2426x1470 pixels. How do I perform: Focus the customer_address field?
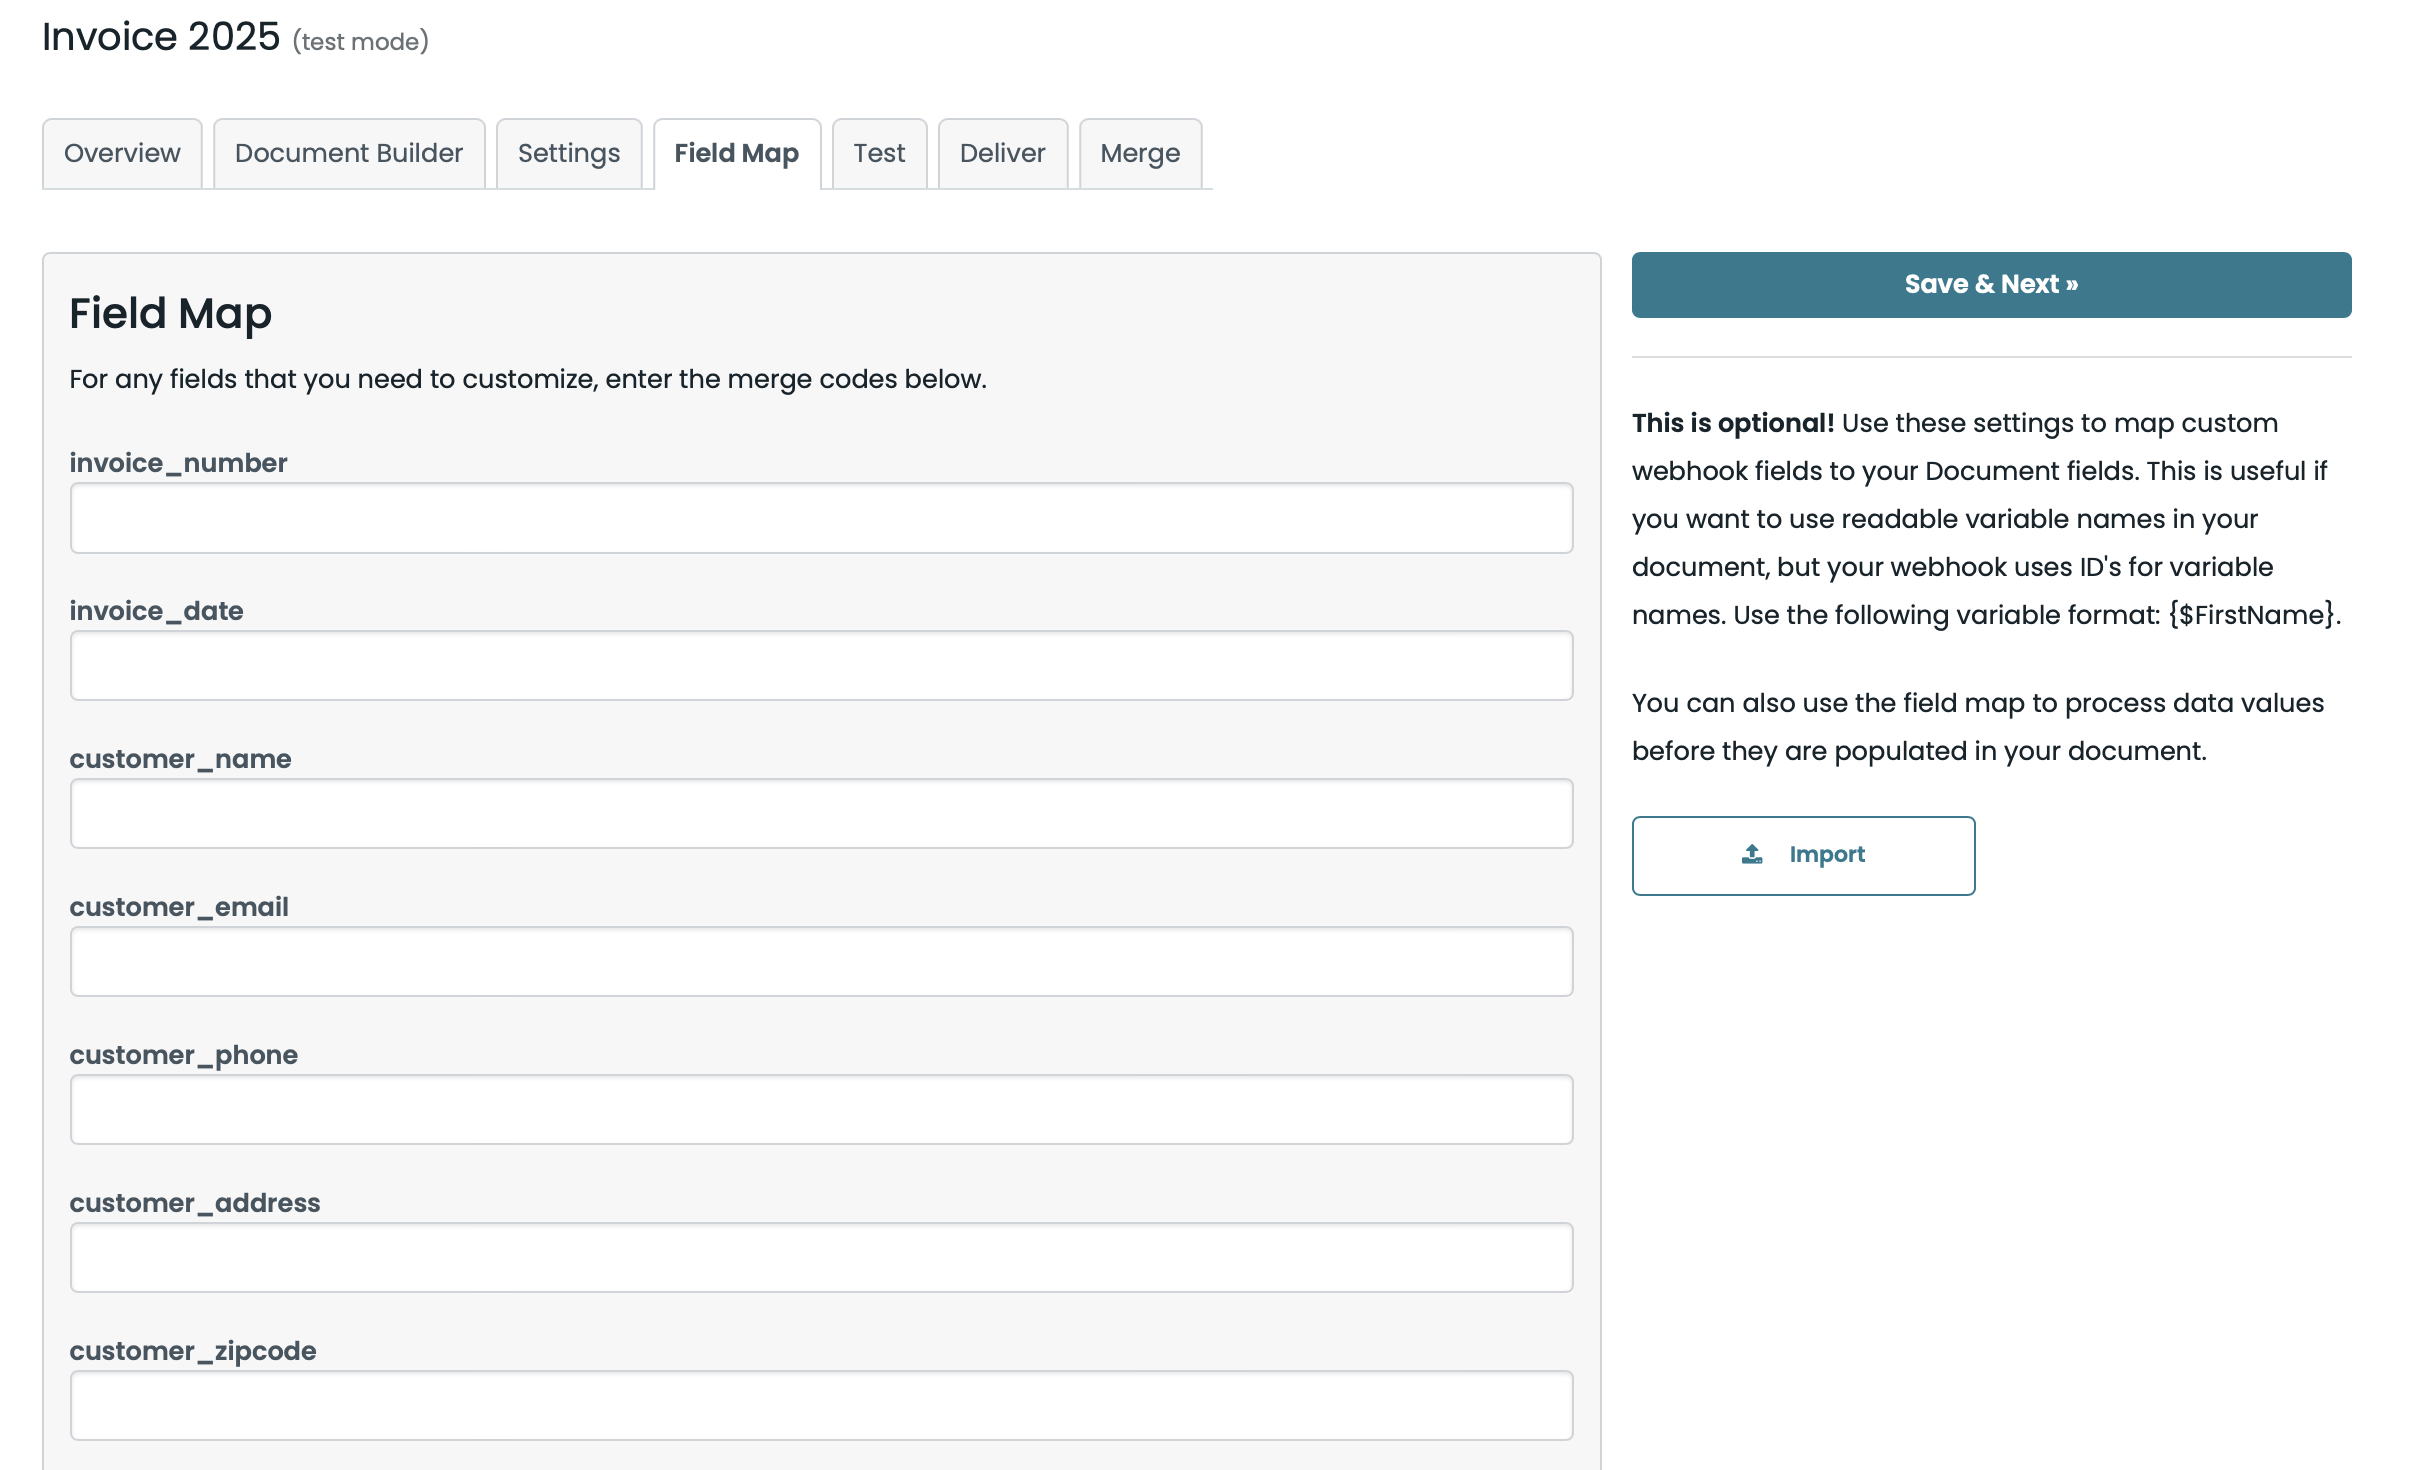[821, 1257]
